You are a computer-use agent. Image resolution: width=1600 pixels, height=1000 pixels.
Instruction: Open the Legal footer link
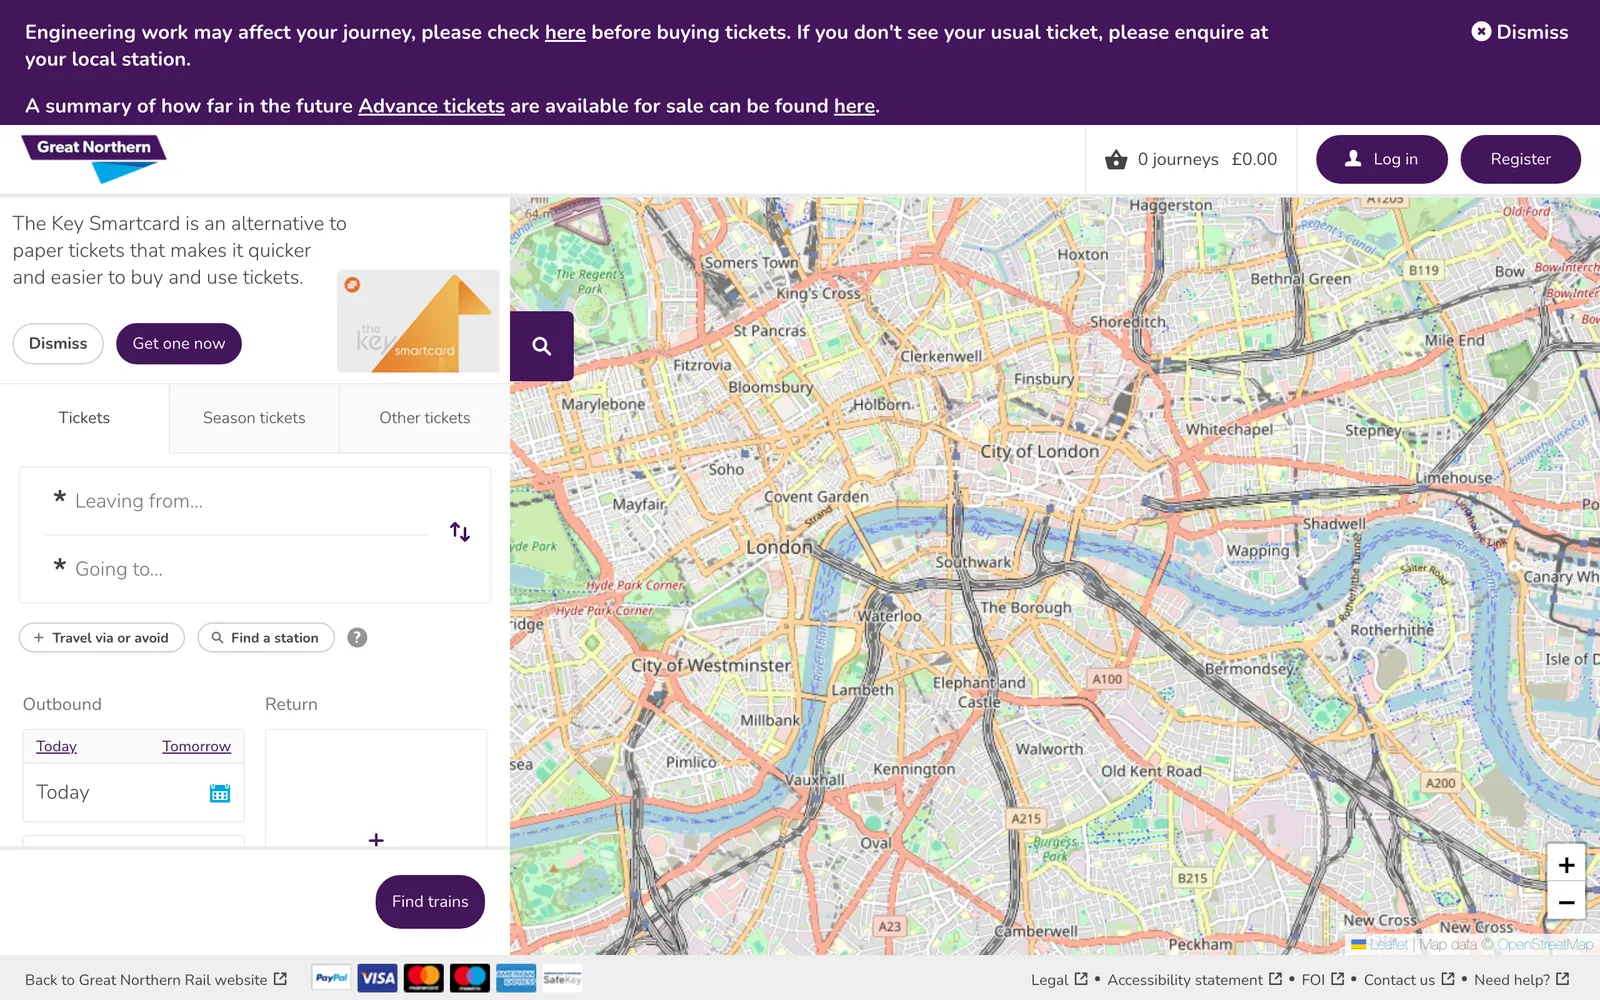(1059, 980)
